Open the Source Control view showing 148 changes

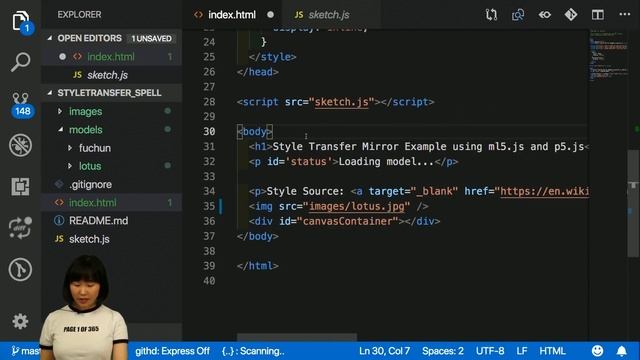21,104
